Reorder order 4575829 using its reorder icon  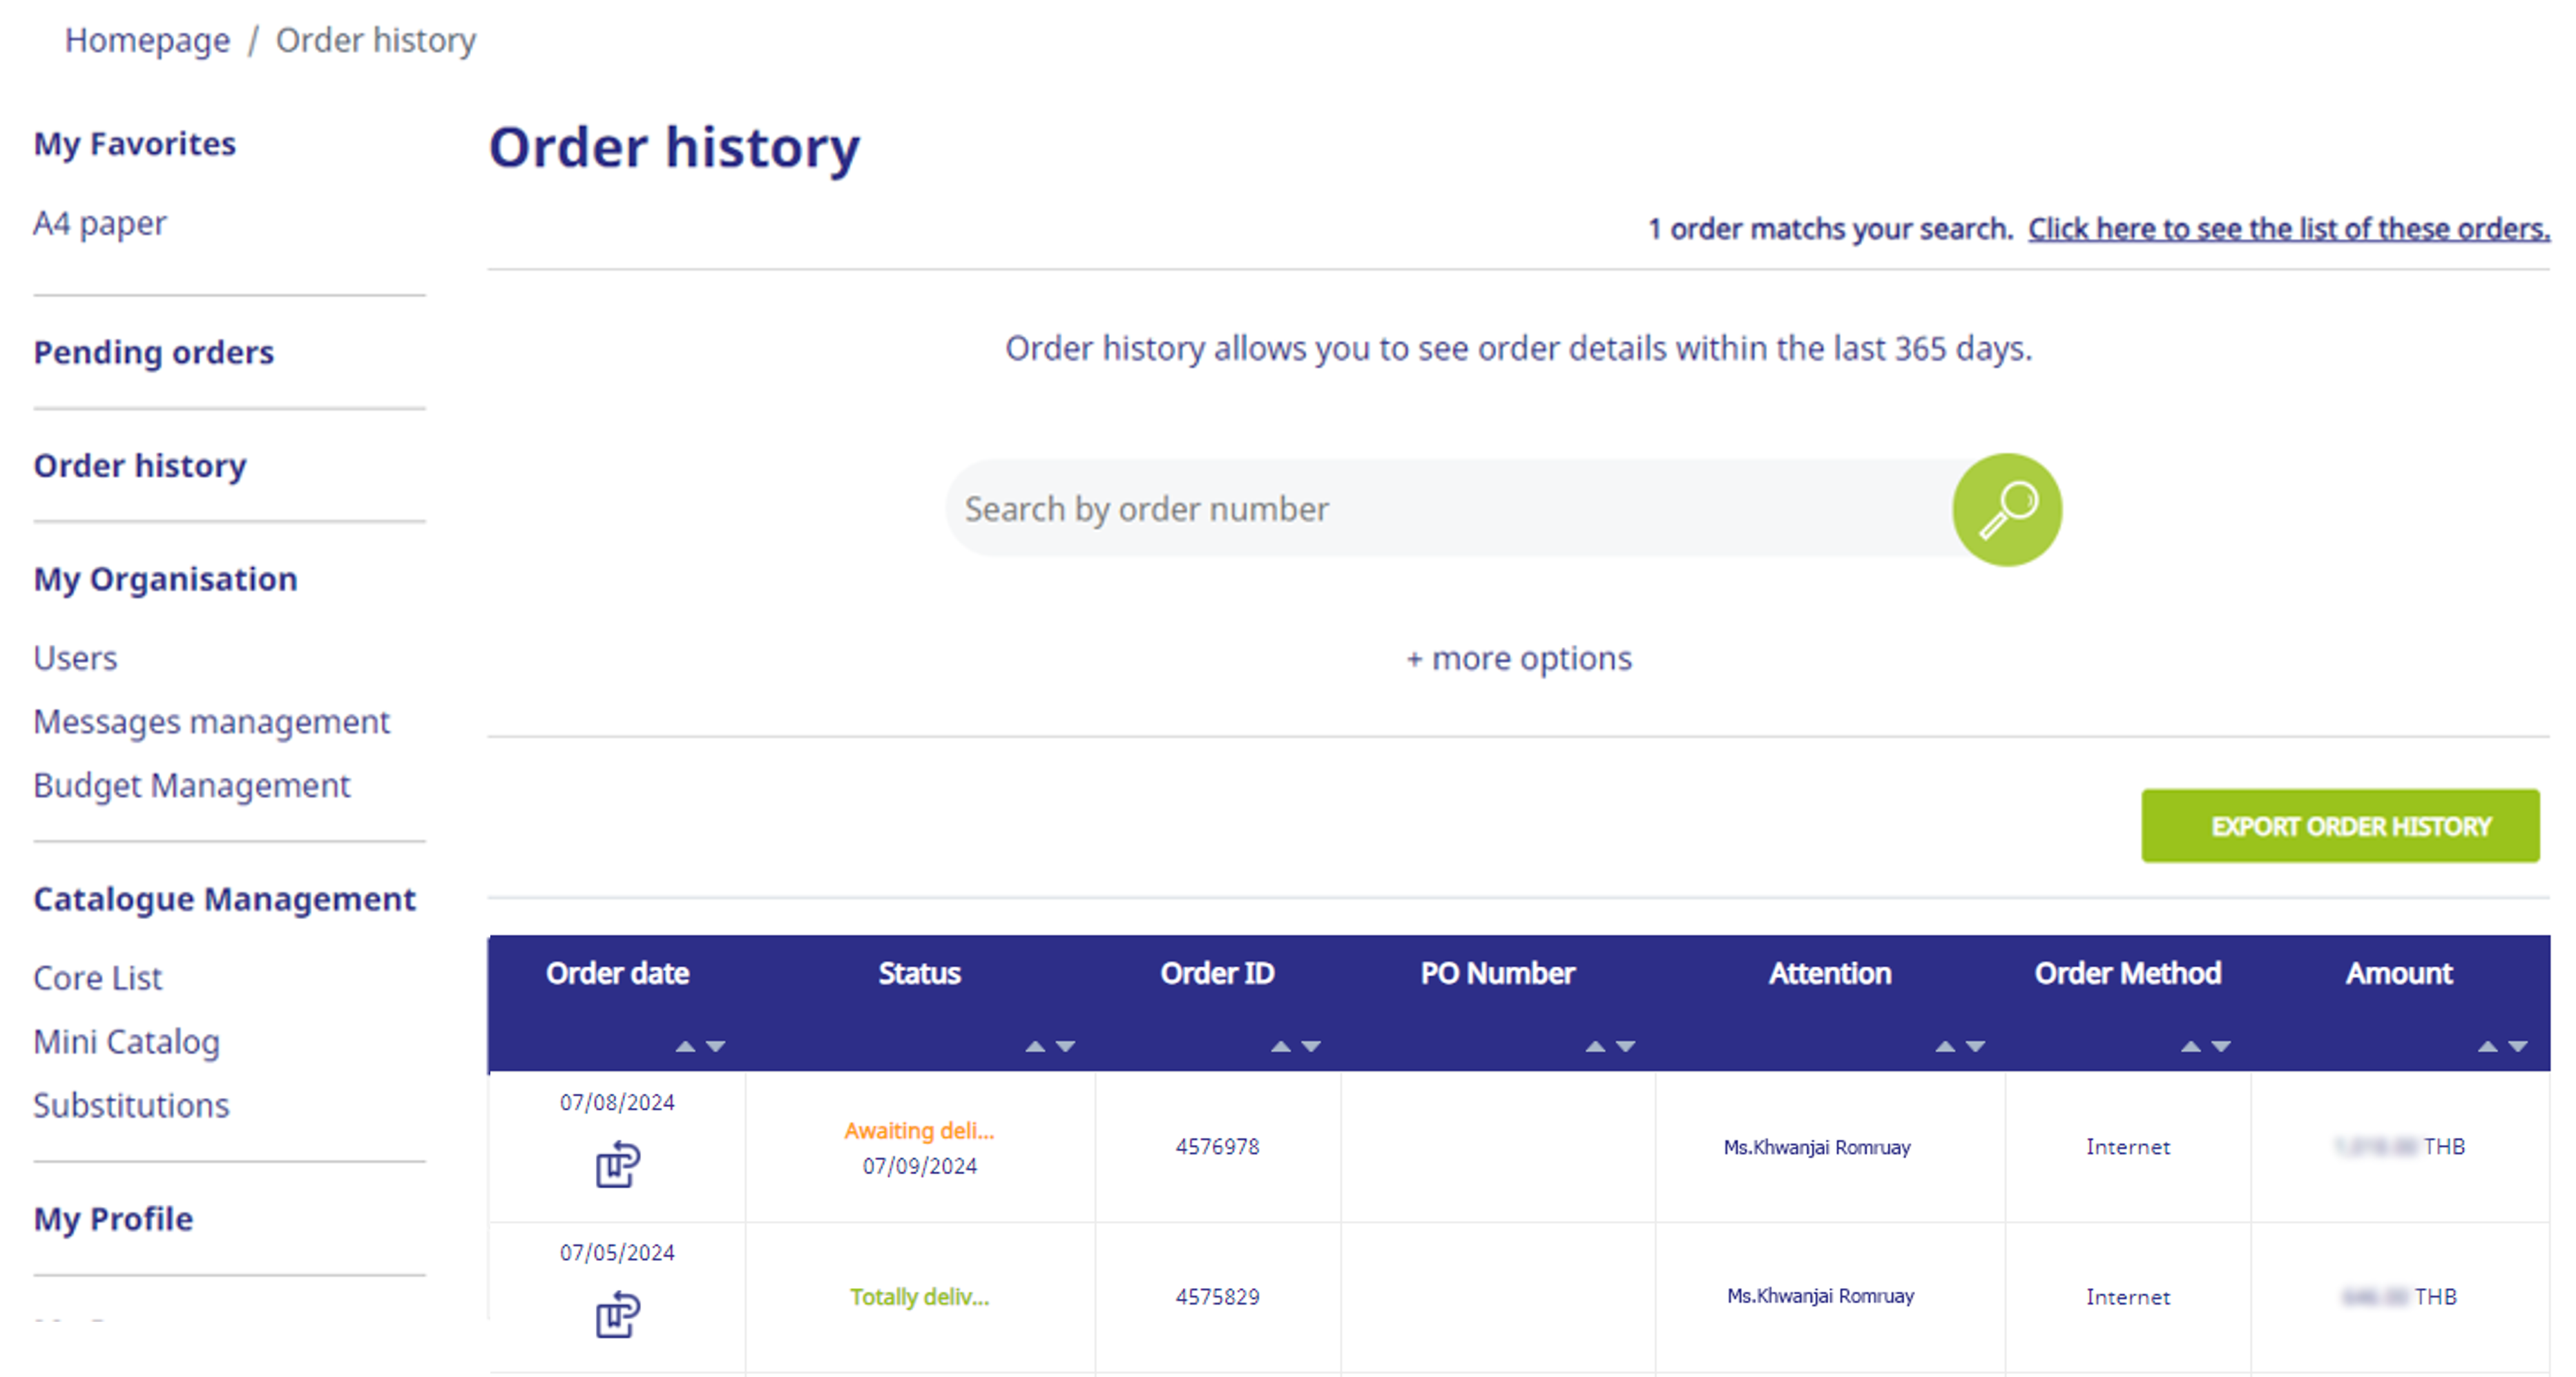point(618,1314)
